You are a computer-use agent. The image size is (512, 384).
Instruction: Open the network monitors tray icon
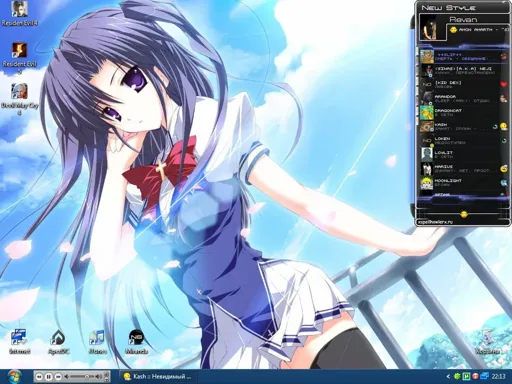485,377
